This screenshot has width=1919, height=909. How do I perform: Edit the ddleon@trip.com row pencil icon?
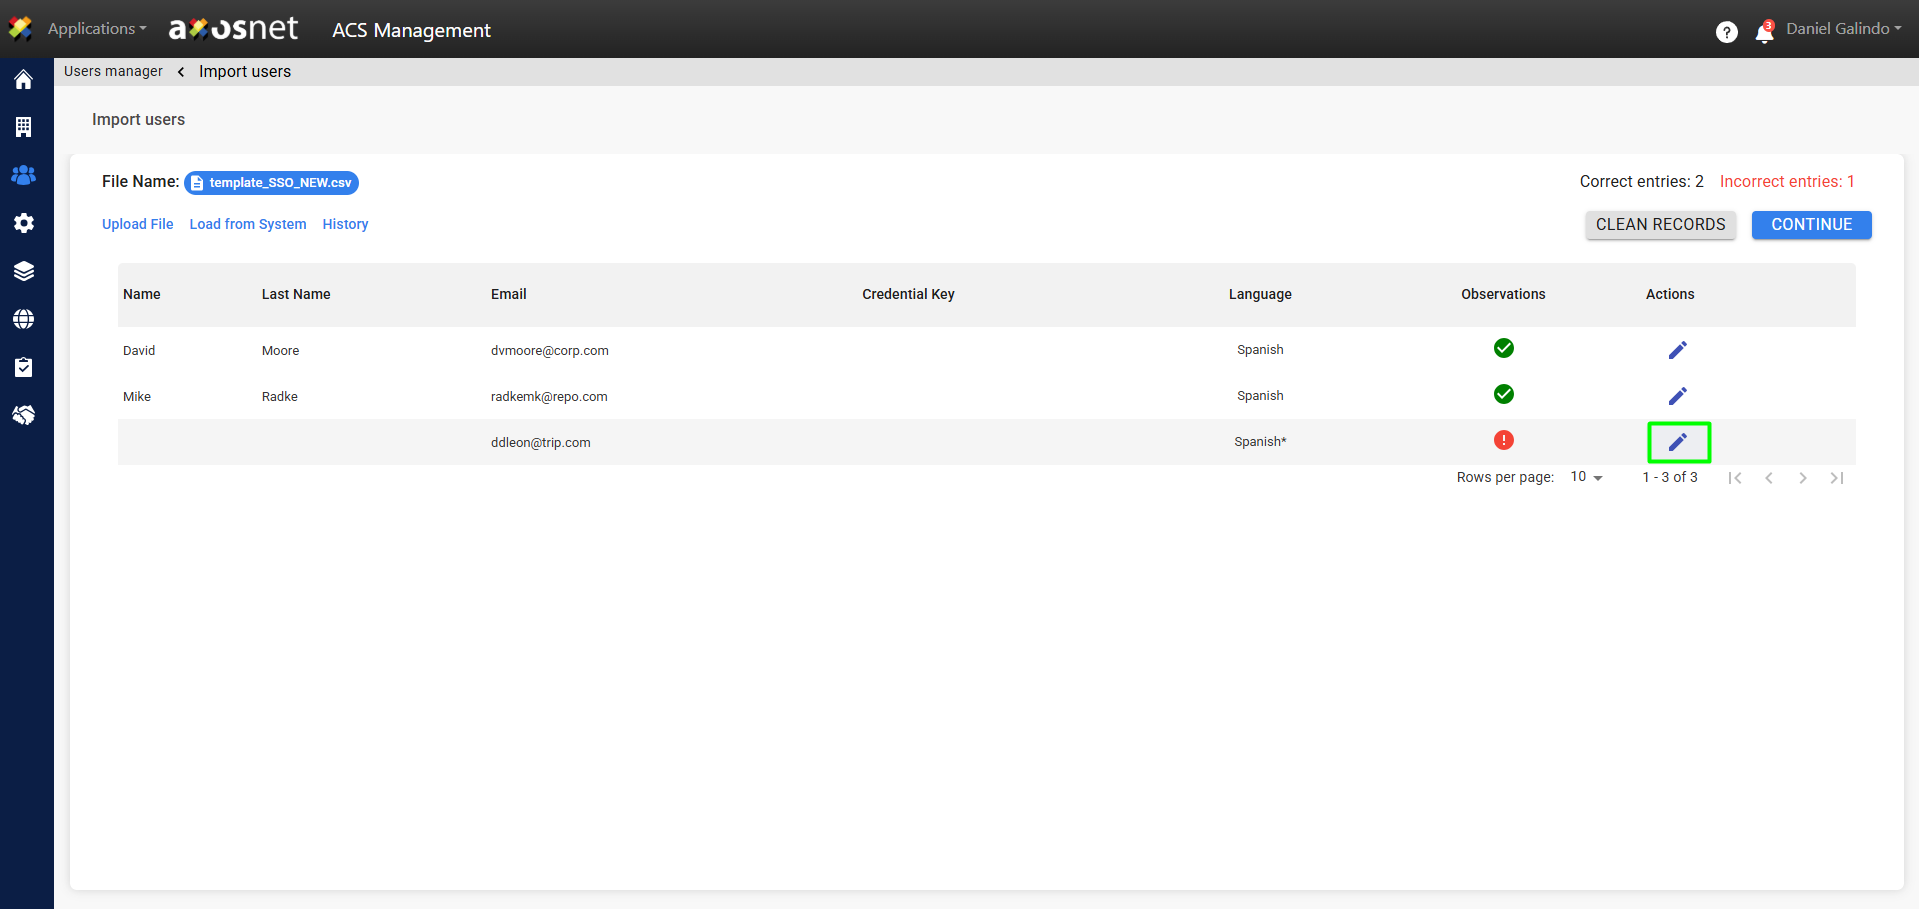1677,442
